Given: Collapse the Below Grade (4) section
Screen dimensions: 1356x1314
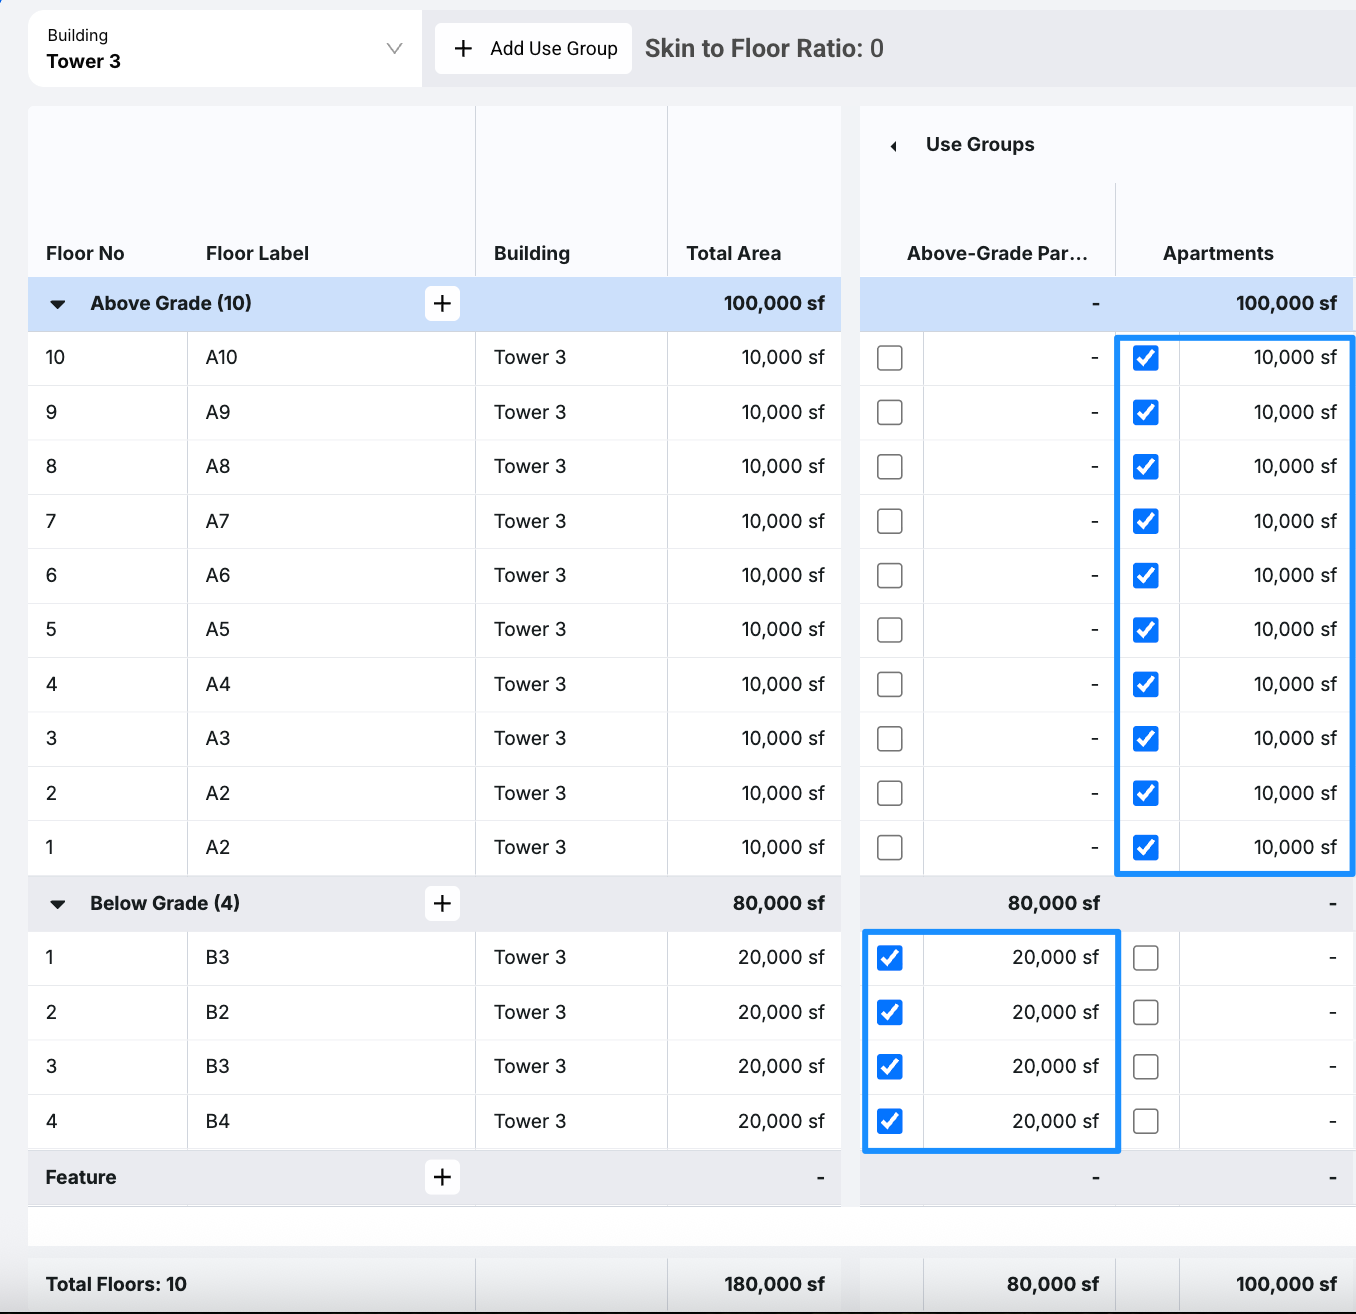Looking at the screenshot, I should 58,904.
